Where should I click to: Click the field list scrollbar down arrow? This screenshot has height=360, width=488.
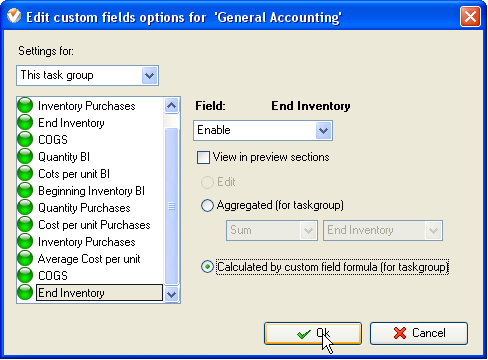[172, 294]
